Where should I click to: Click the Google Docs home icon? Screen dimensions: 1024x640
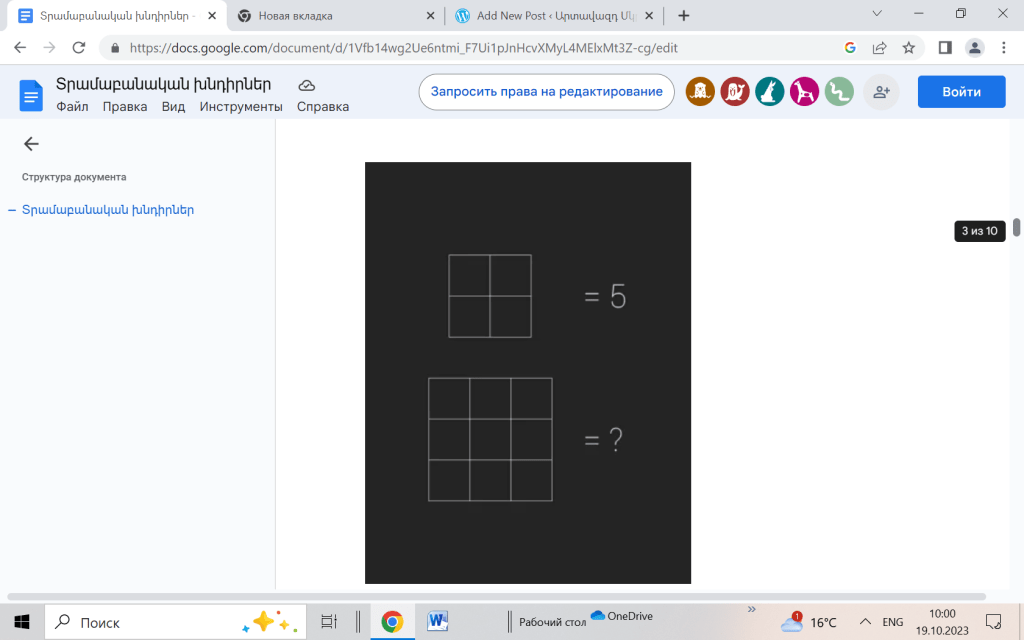(x=31, y=95)
